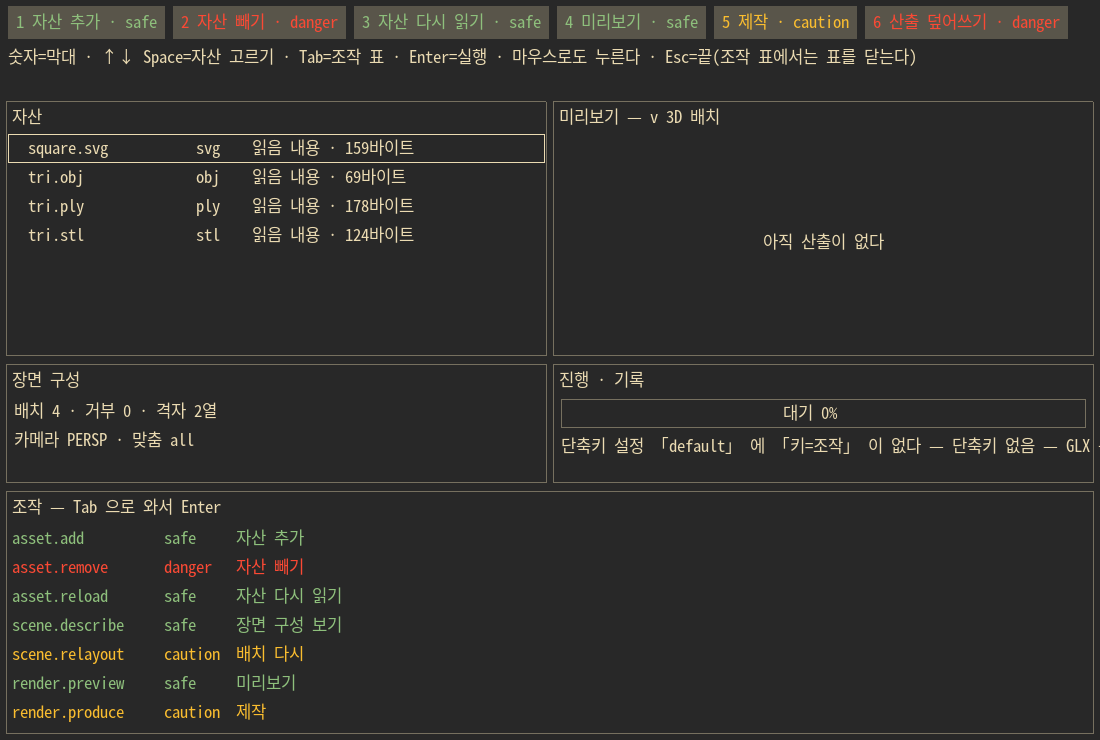Screen dimensions: 1100x740
Task: Click the '2 자산 빼기 · danger' button
Action: click(259, 22)
